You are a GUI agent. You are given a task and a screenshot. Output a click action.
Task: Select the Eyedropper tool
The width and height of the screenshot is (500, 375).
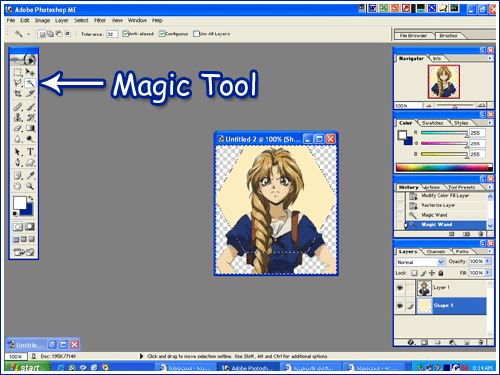pyautogui.click(x=30, y=175)
